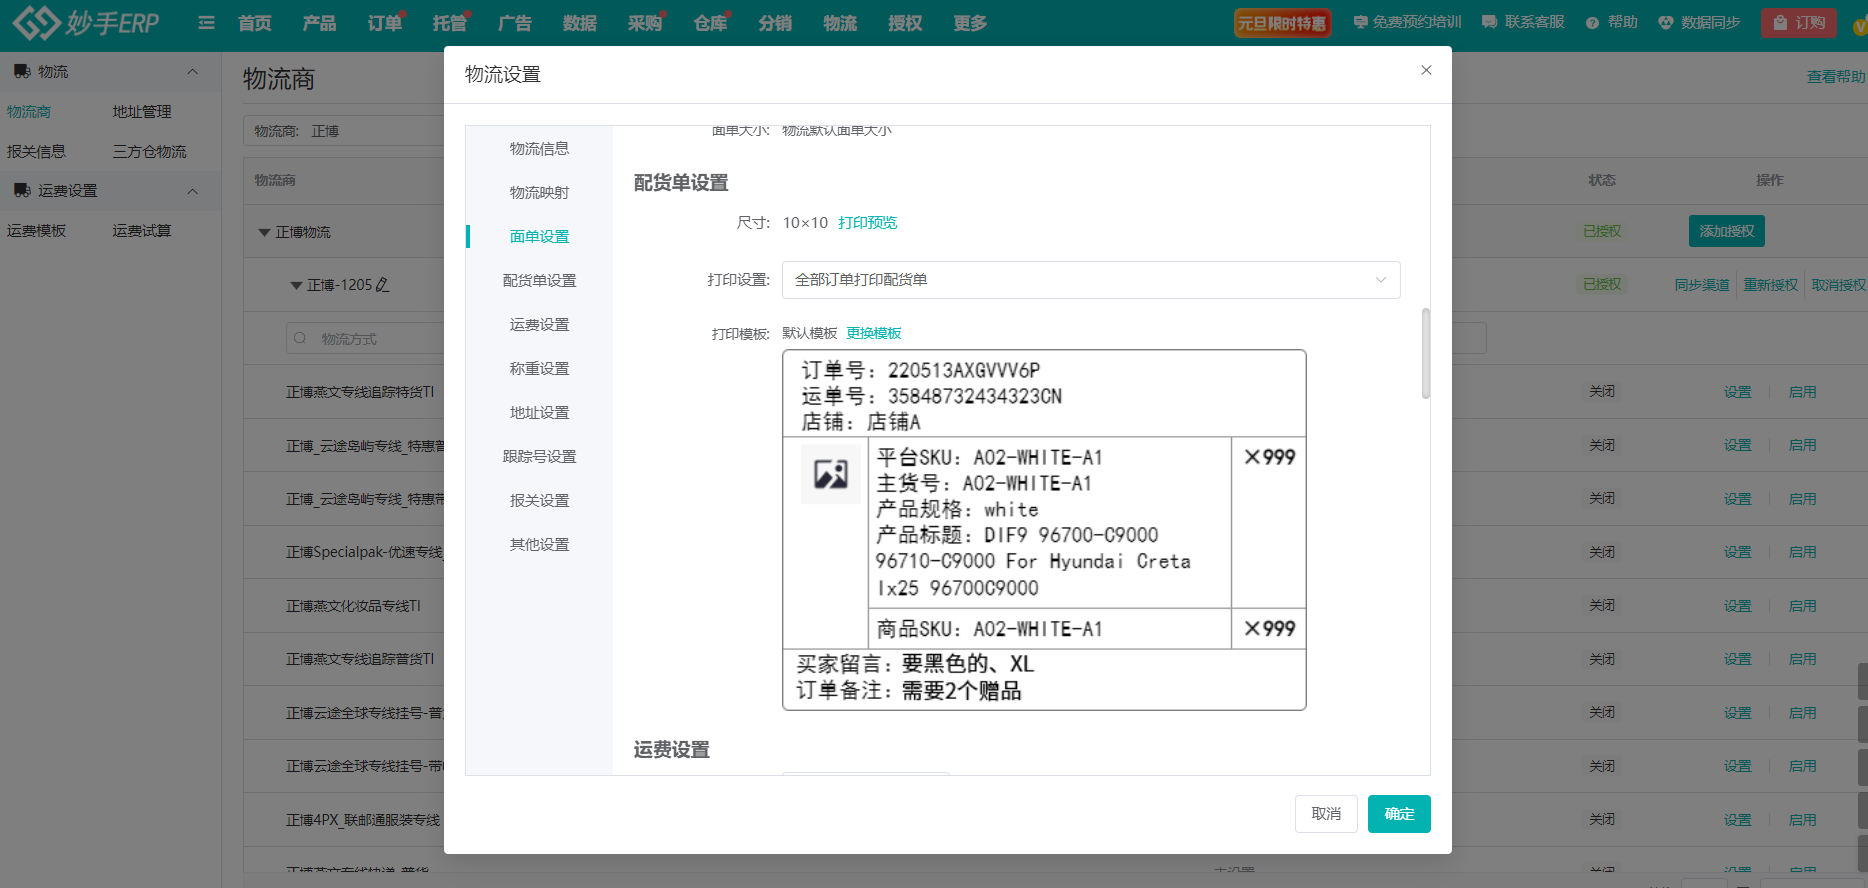
Task: Click the image placeholder in print template
Action: [830, 473]
